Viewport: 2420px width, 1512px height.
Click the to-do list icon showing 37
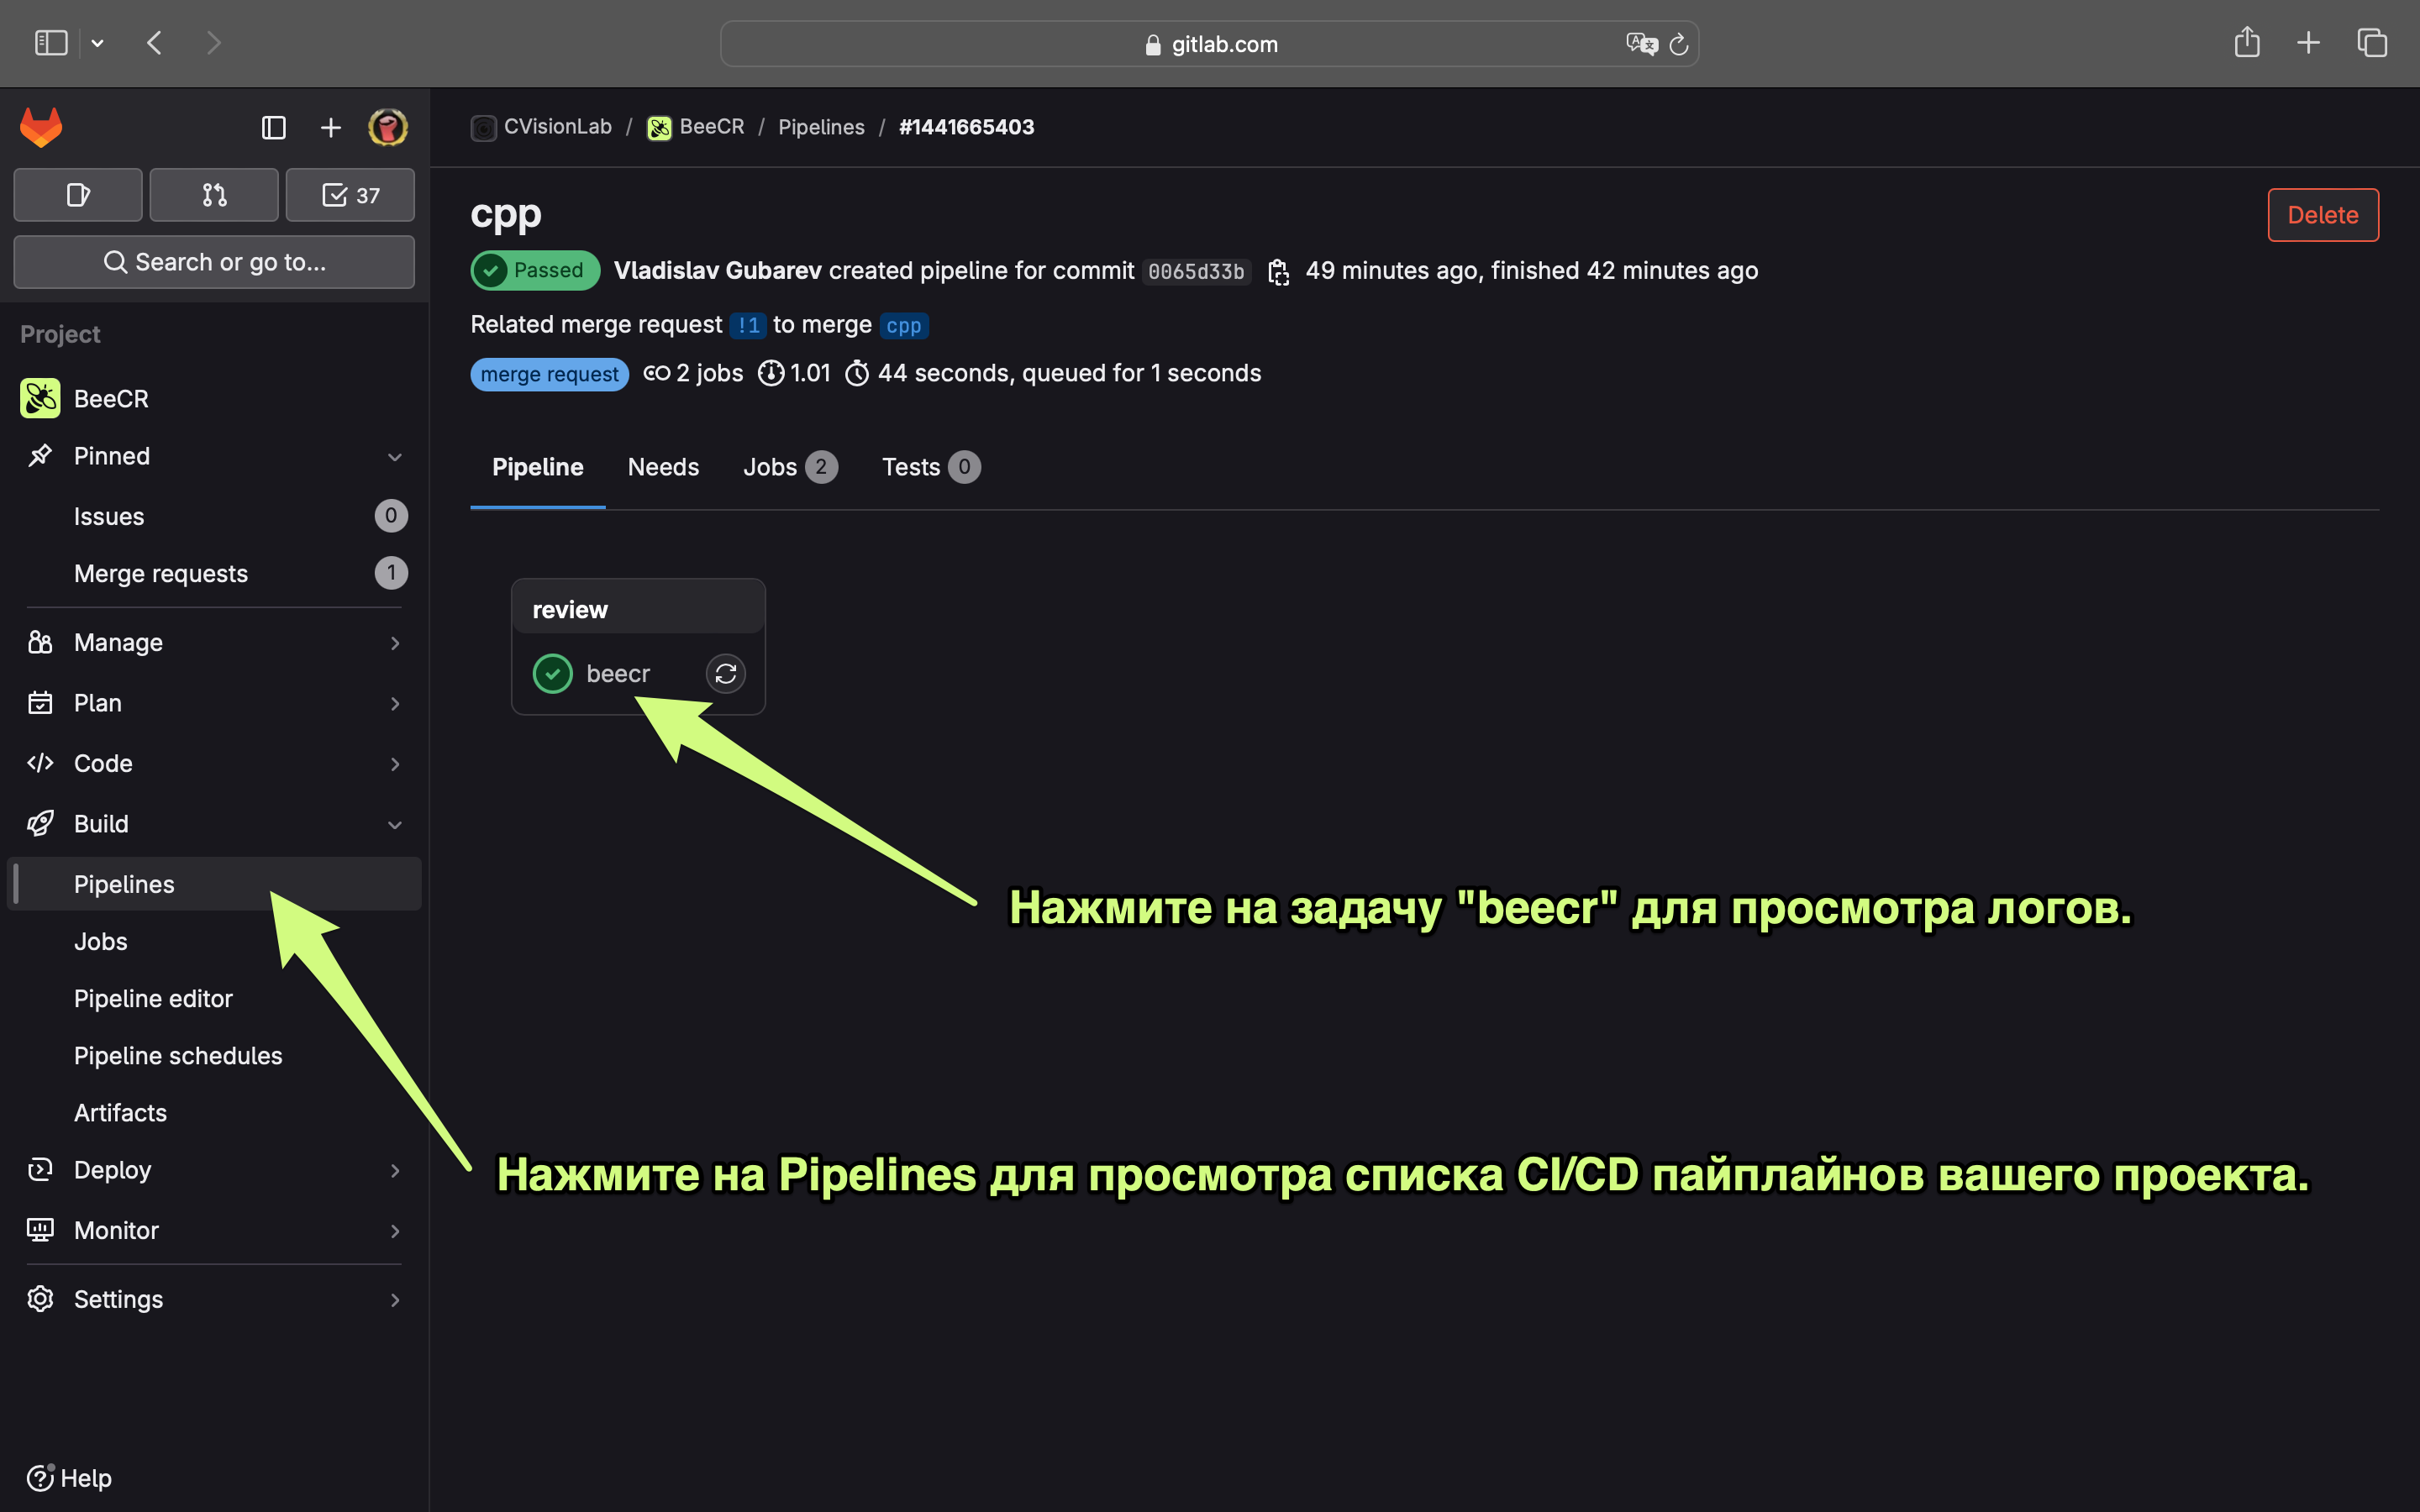click(x=349, y=195)
